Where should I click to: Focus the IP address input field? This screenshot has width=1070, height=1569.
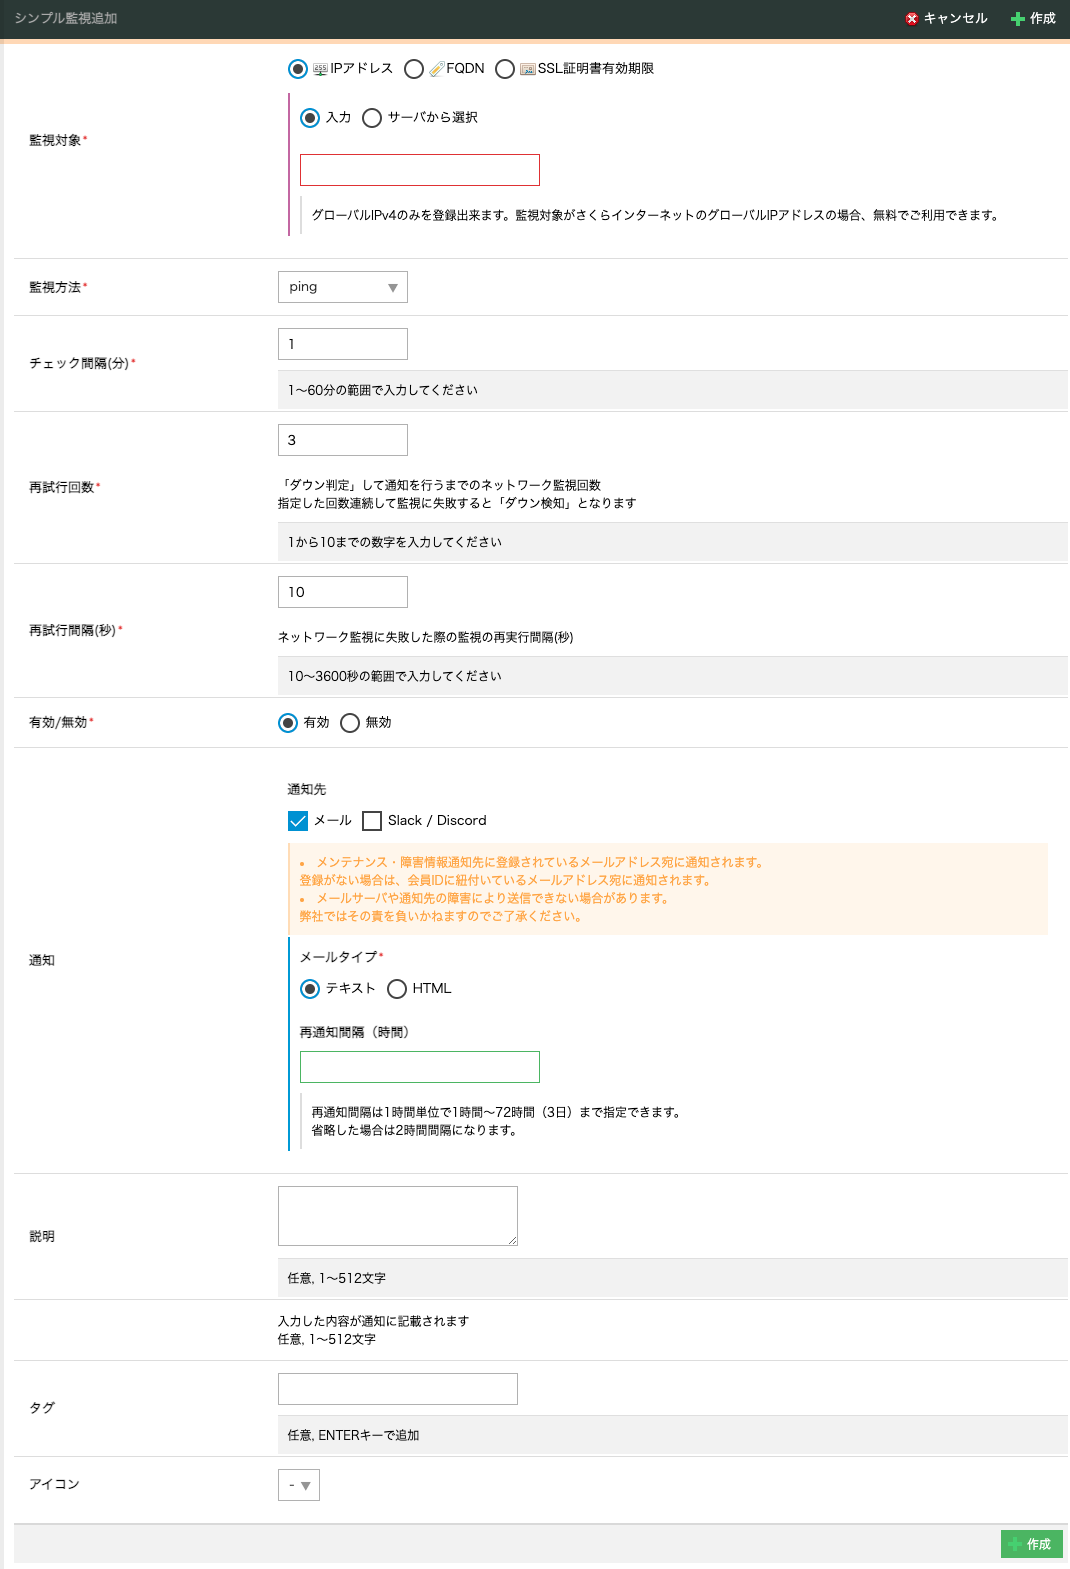click(419, 170)
